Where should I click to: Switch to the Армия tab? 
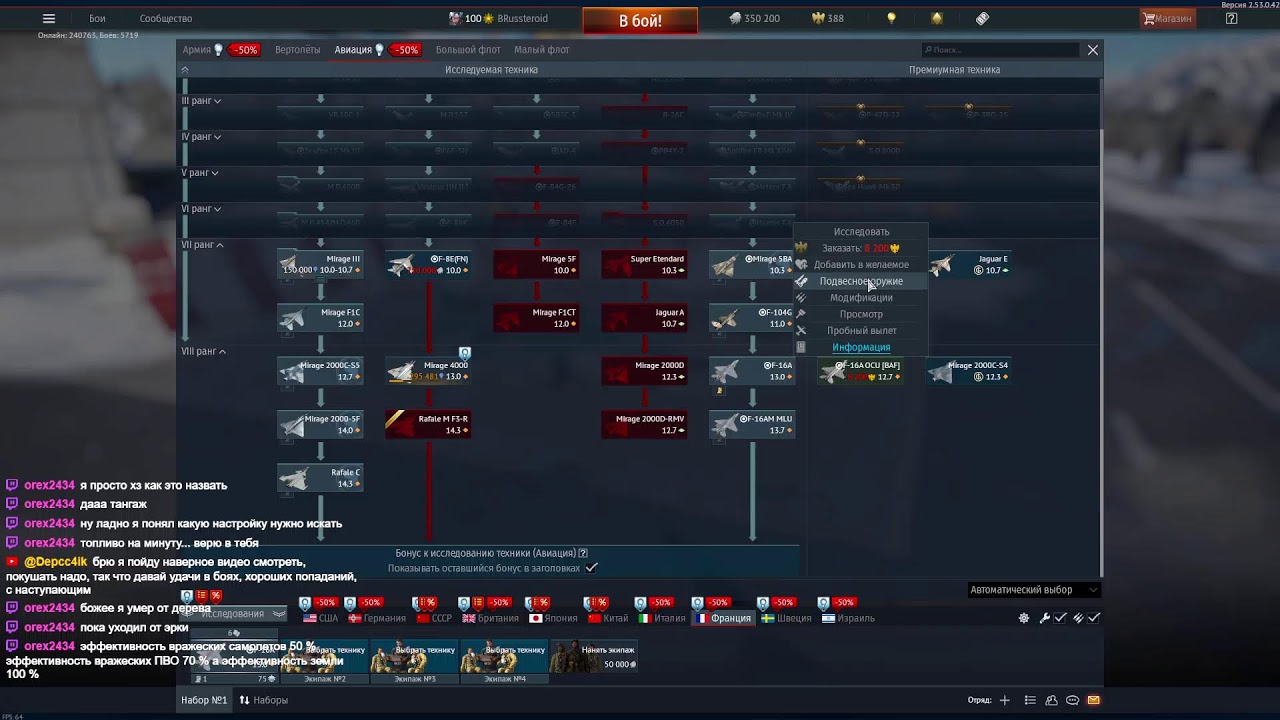click(x=197, y=49)
